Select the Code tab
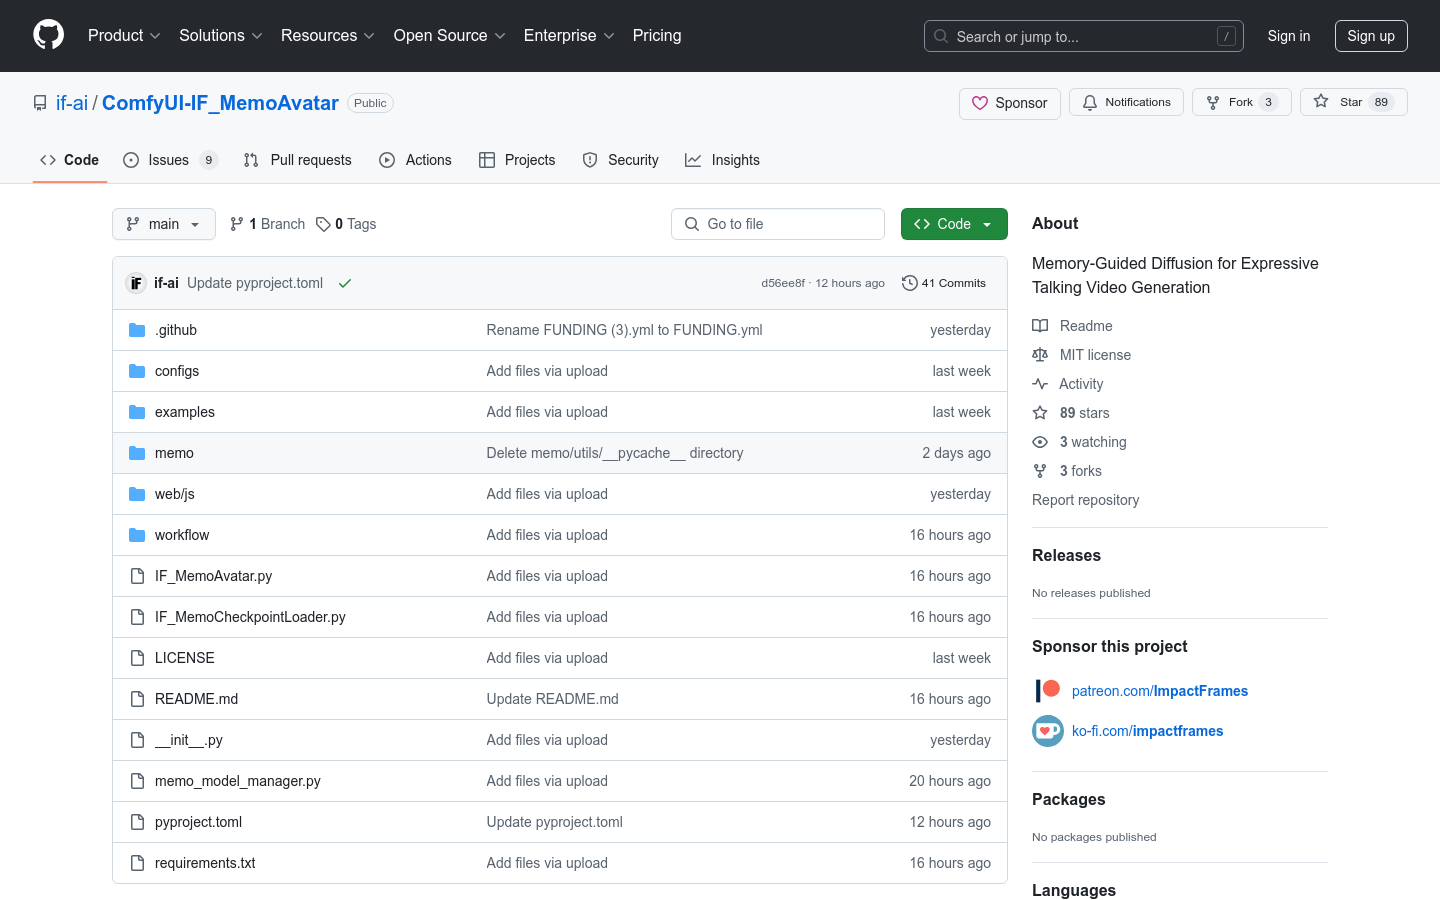Image resolution: width=1440 pixels, height=900 pixels. 70,160
